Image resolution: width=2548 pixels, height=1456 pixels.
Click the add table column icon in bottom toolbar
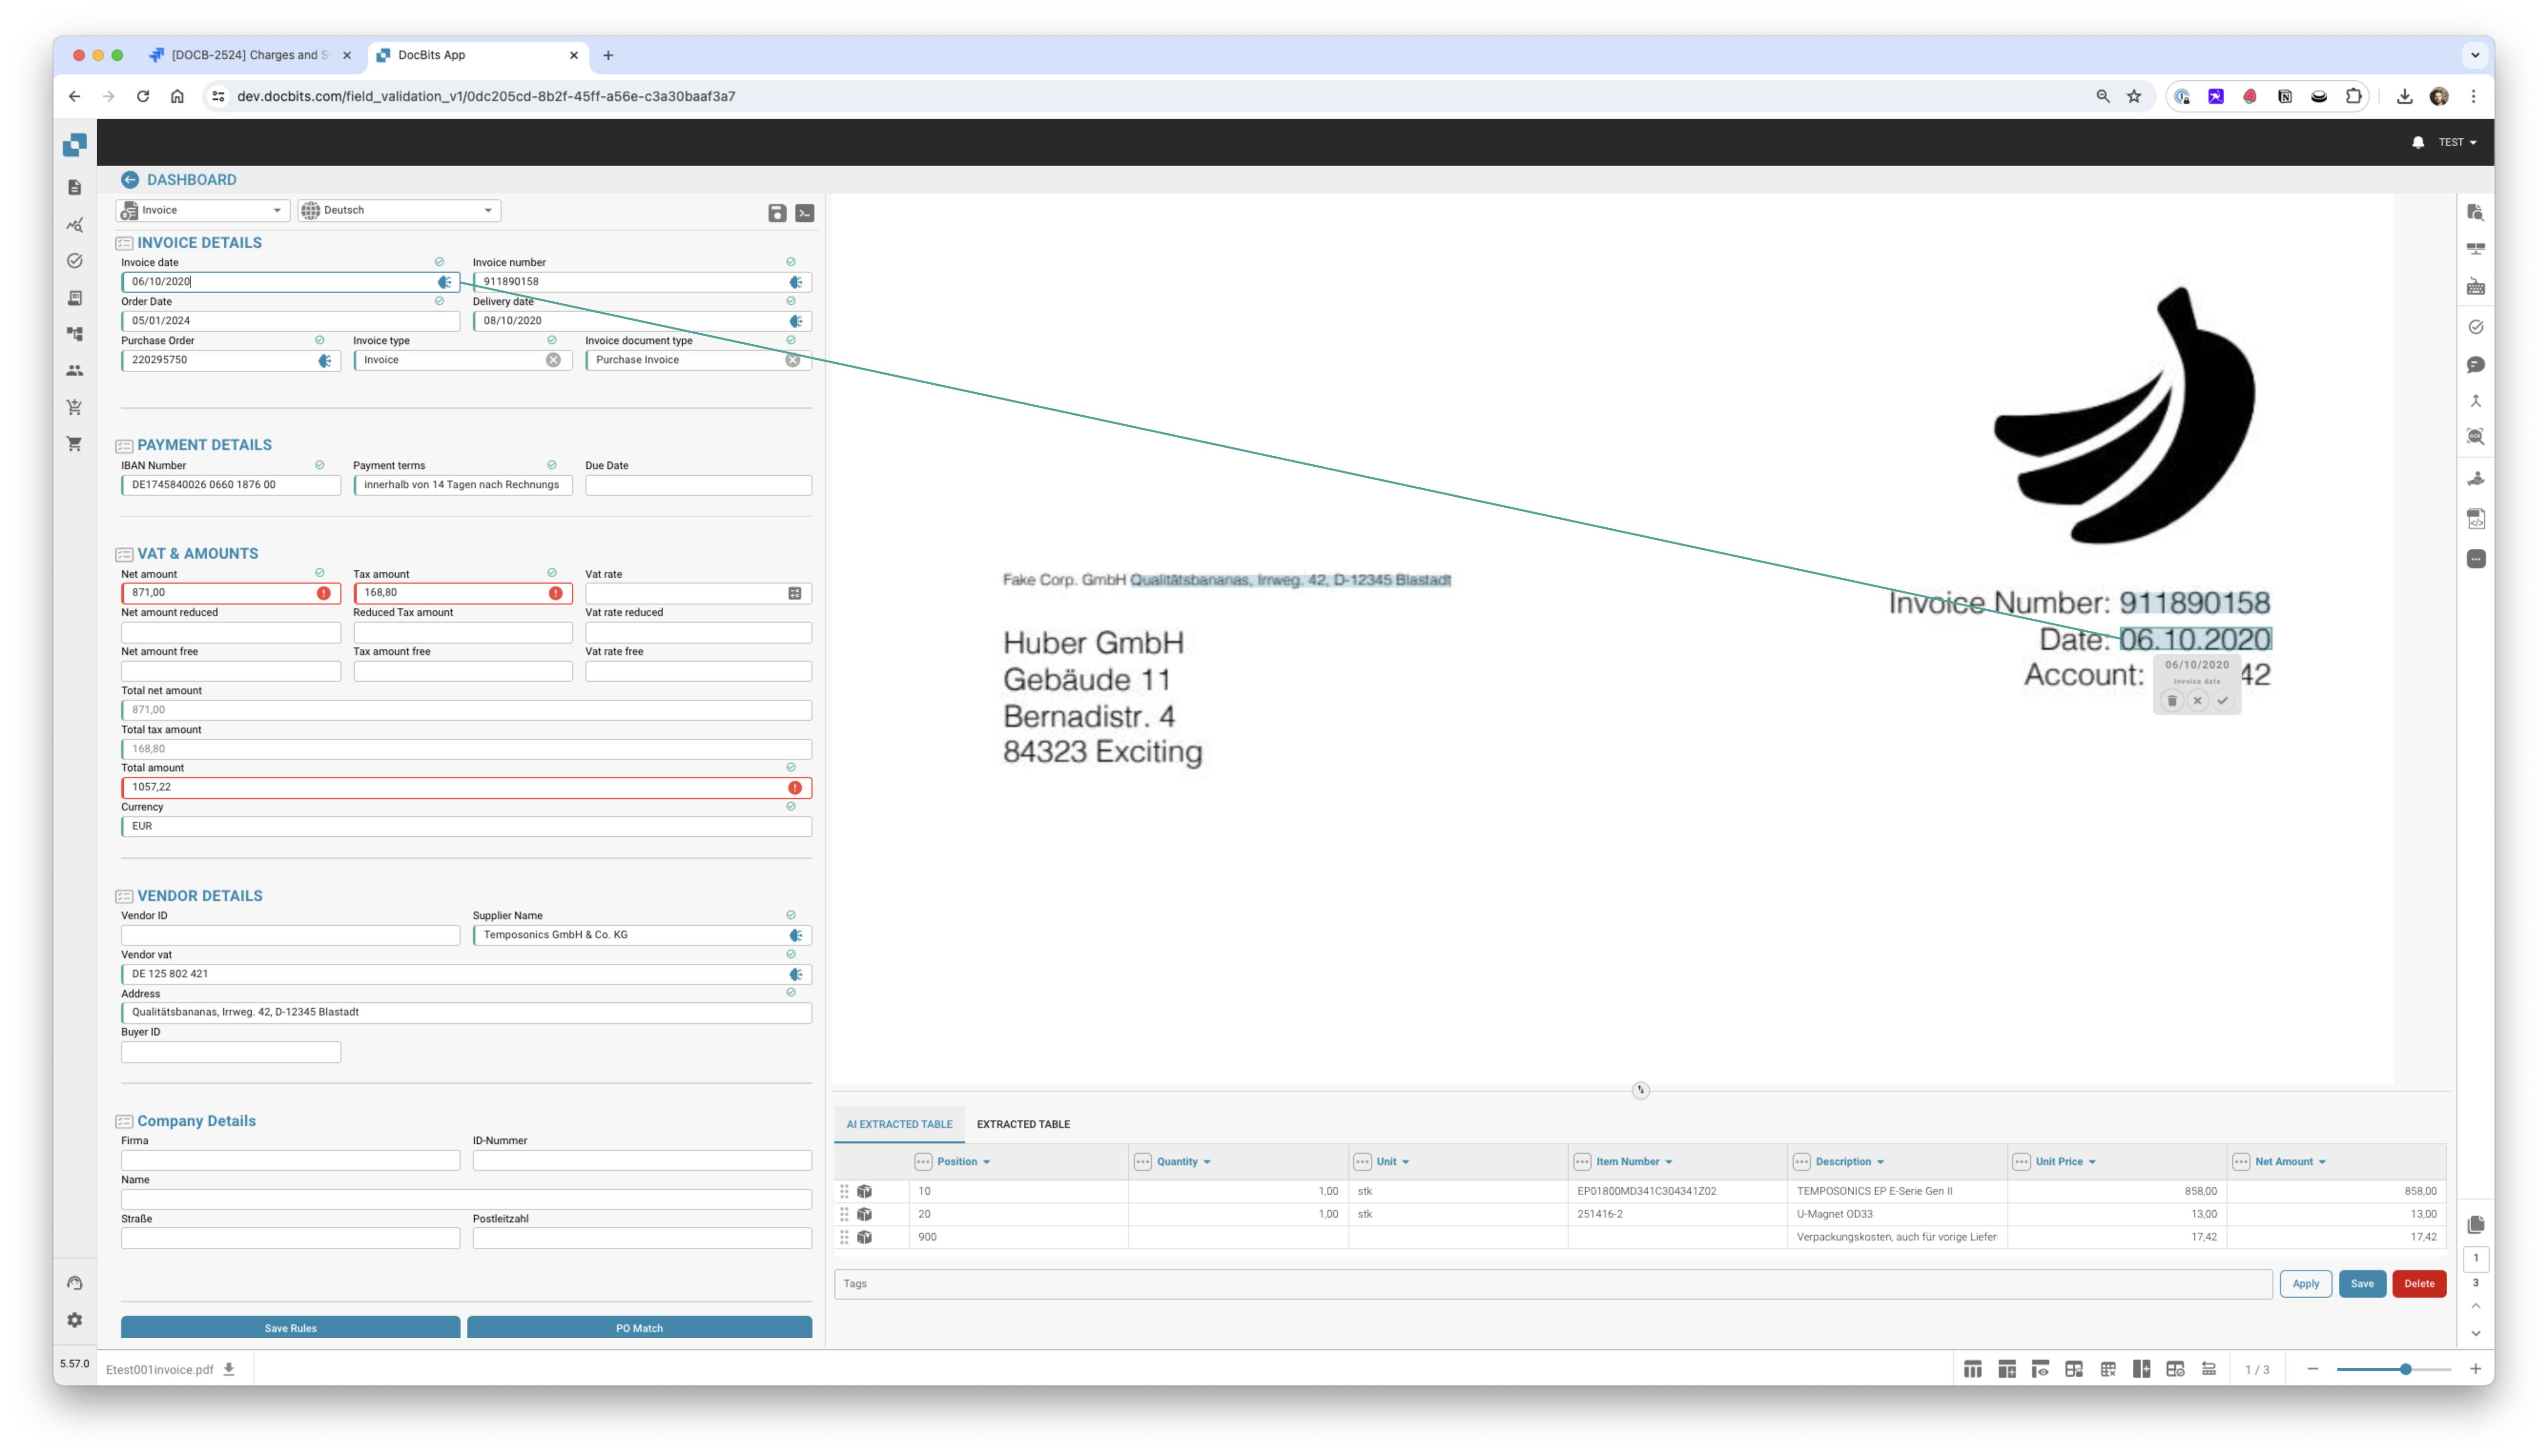[2141, 1369]
